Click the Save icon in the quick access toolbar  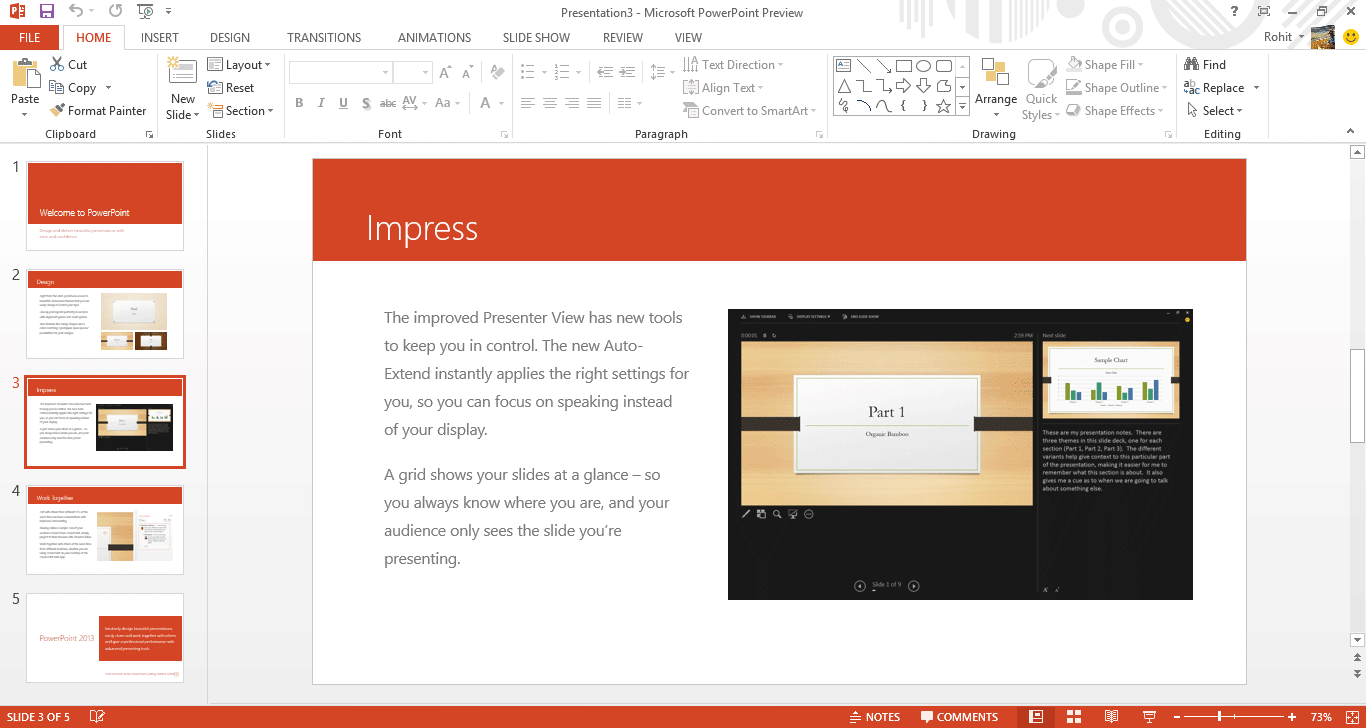point(46,12)
